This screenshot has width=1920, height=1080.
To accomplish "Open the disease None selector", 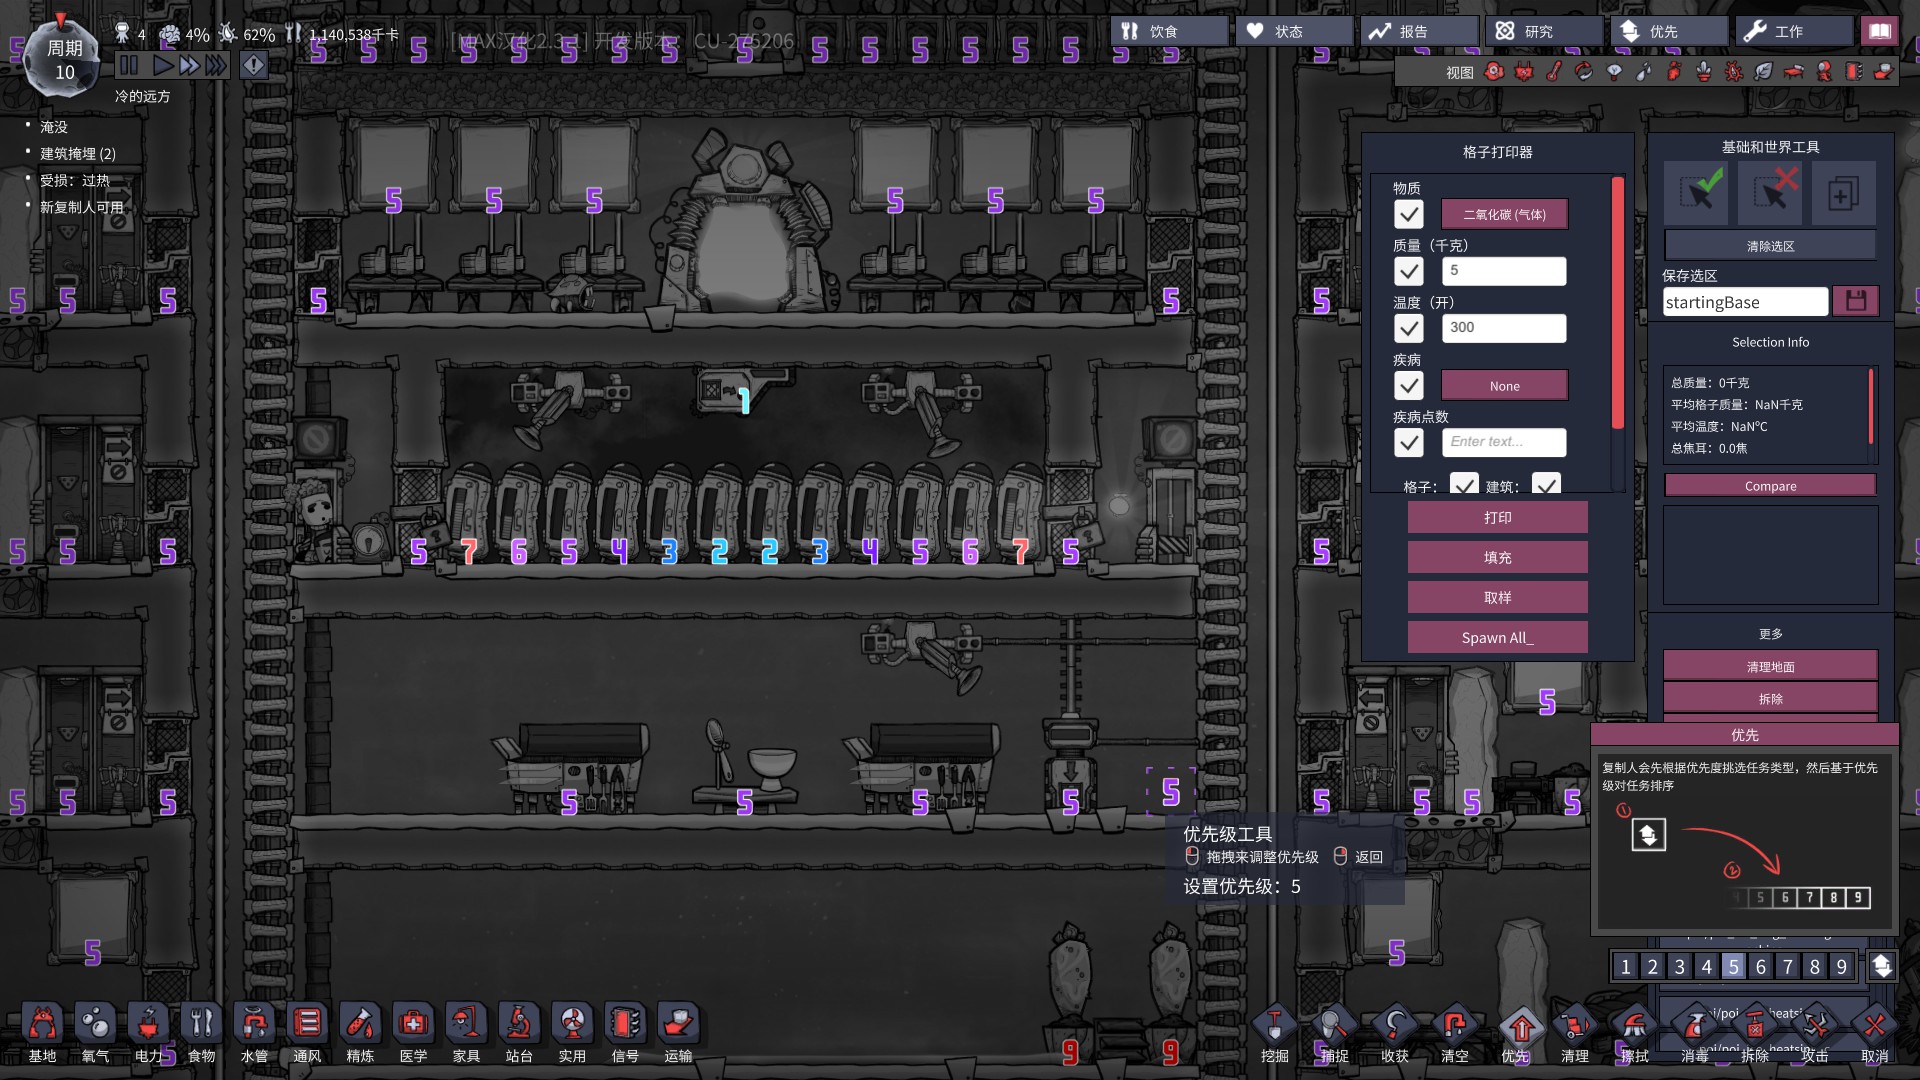I will [1504, 386].
